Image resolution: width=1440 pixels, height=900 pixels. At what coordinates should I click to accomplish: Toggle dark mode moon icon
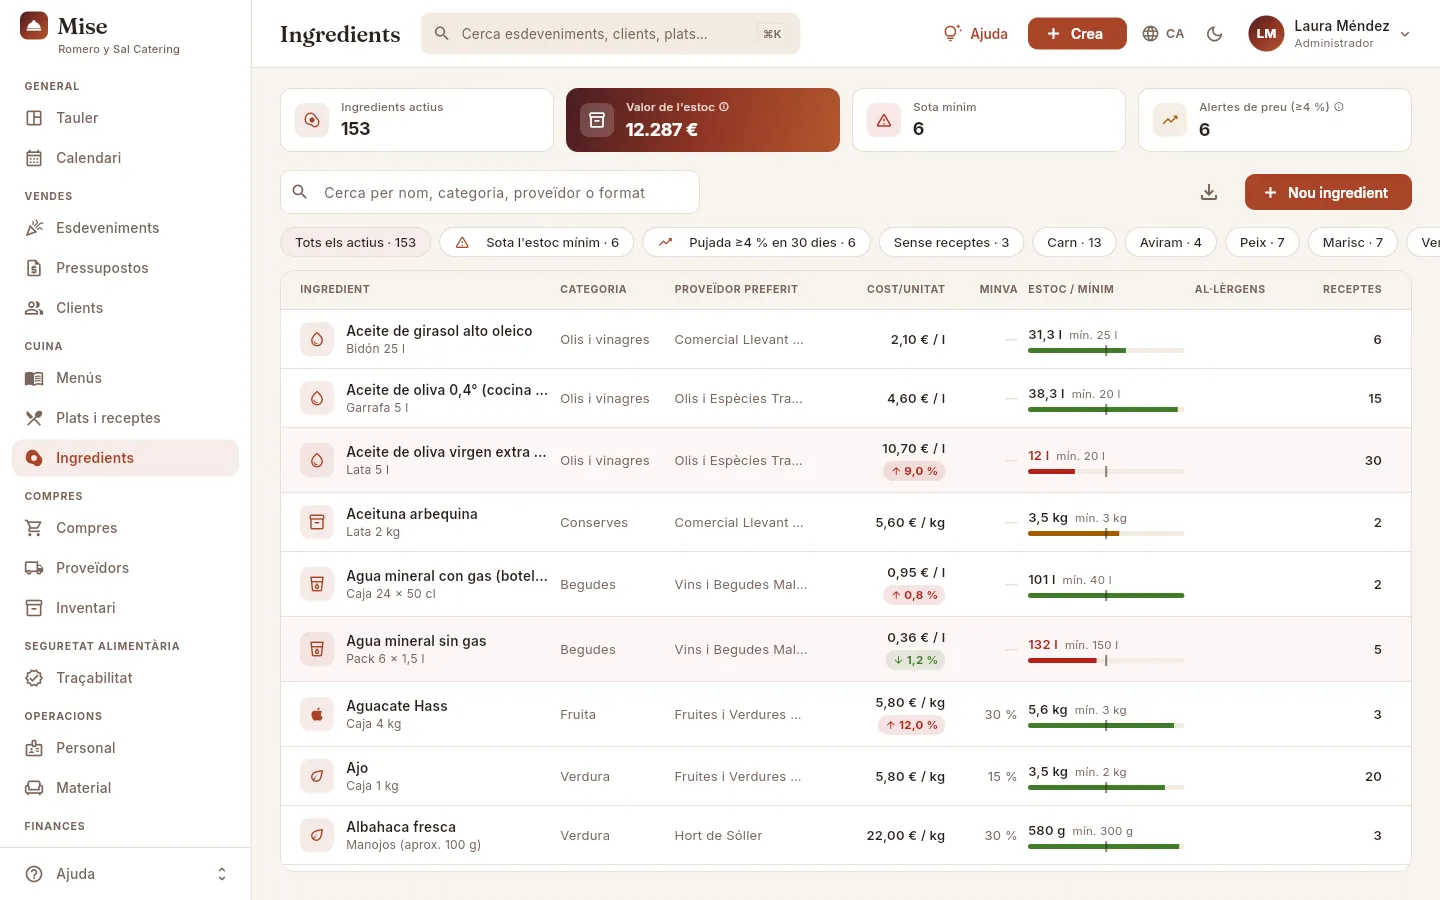pos(1215,34)
